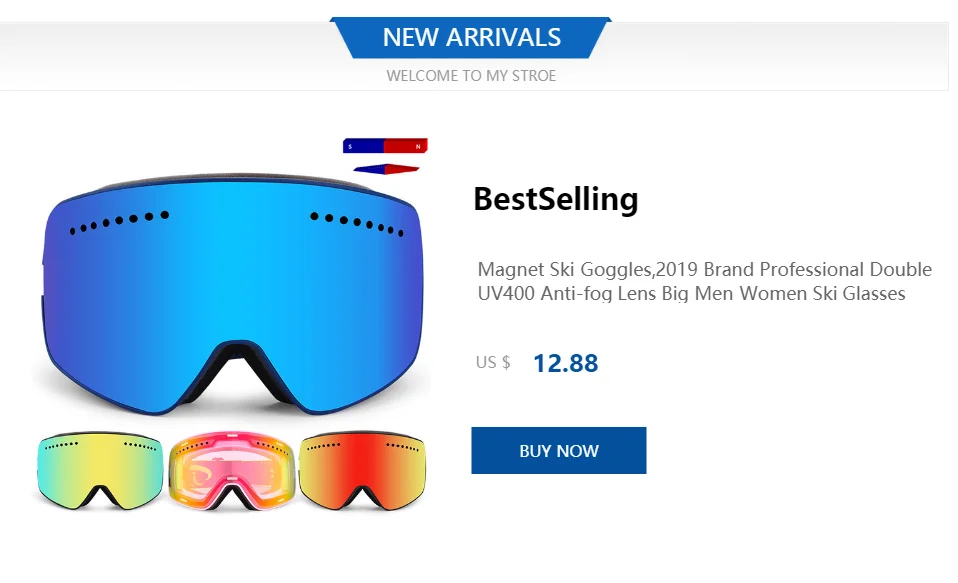Select the pink lens goggles thumbnail
Screen dimensions: 958x583
tap(232, 471)
